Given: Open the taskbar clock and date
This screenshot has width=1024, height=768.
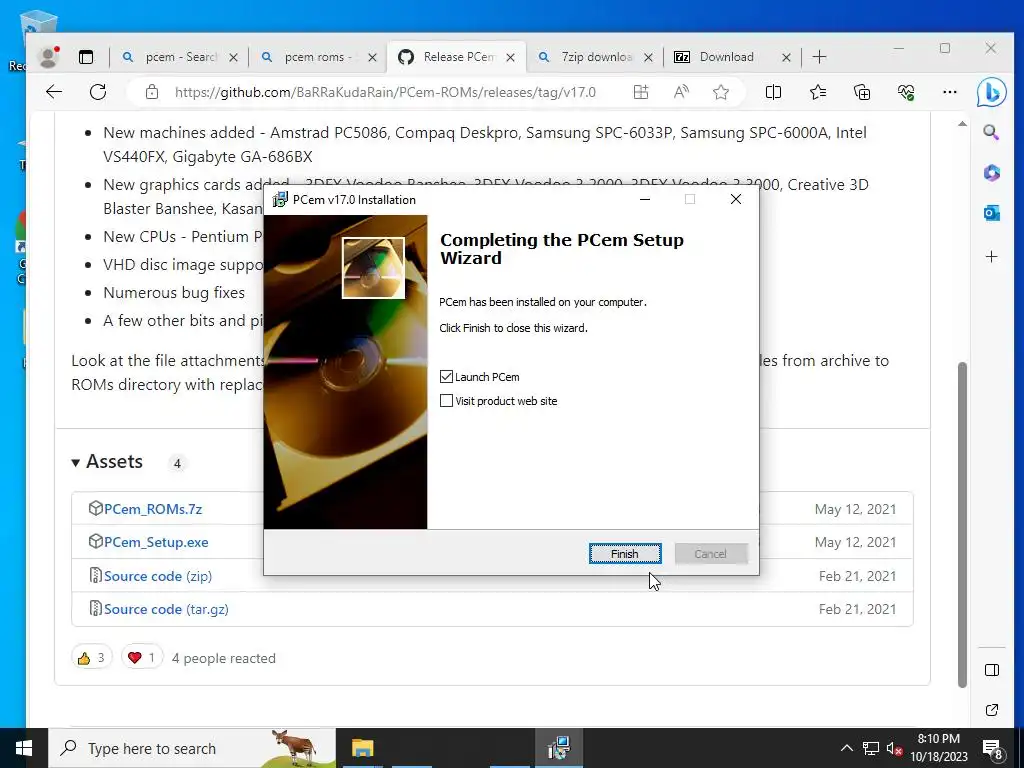Looking at the screenshot, I should click(x=939, y=748).
